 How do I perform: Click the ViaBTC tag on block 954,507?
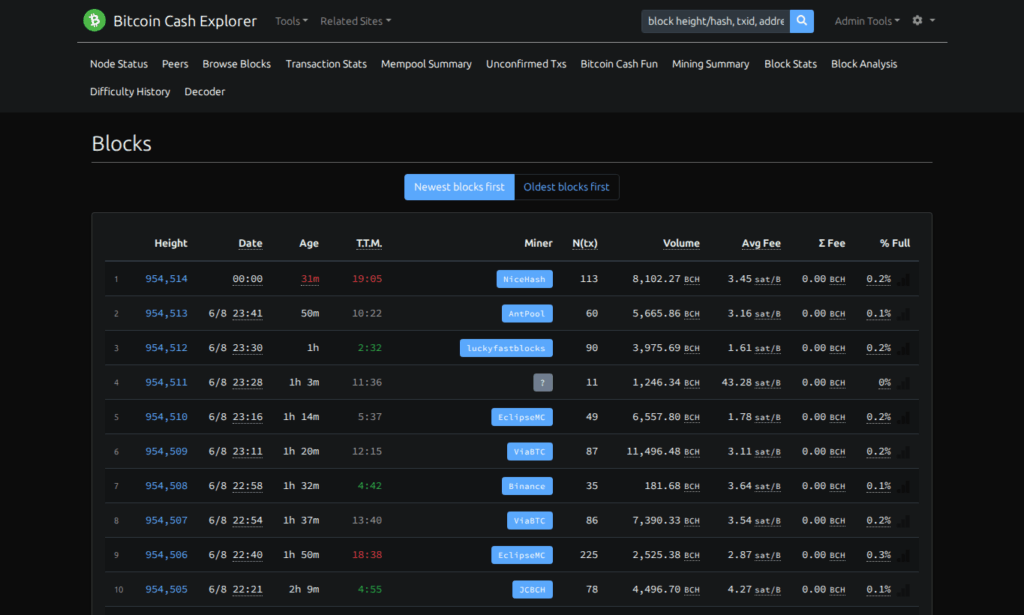pyautogui.click(x=530, y=520)
